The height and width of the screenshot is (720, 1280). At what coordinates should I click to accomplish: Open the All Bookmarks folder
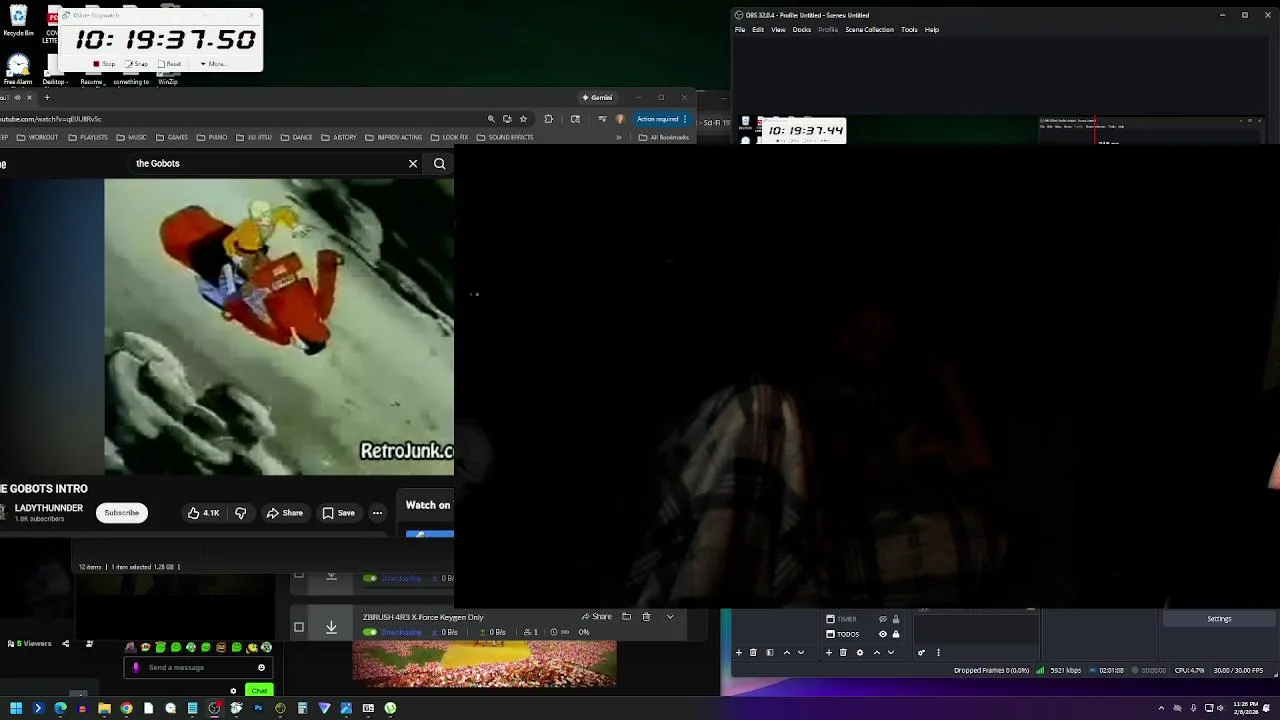[x=665, y=137]
